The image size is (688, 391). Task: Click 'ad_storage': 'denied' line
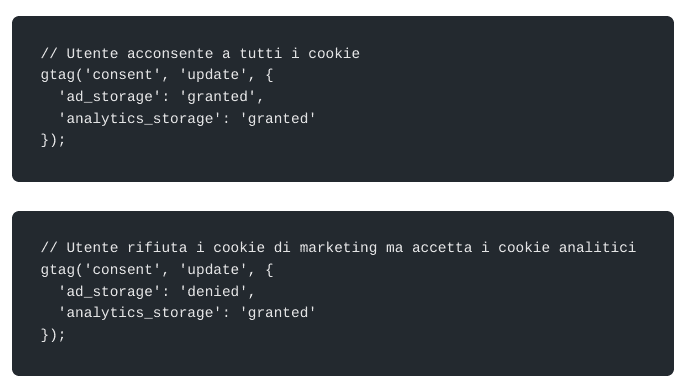click(156, 292)
